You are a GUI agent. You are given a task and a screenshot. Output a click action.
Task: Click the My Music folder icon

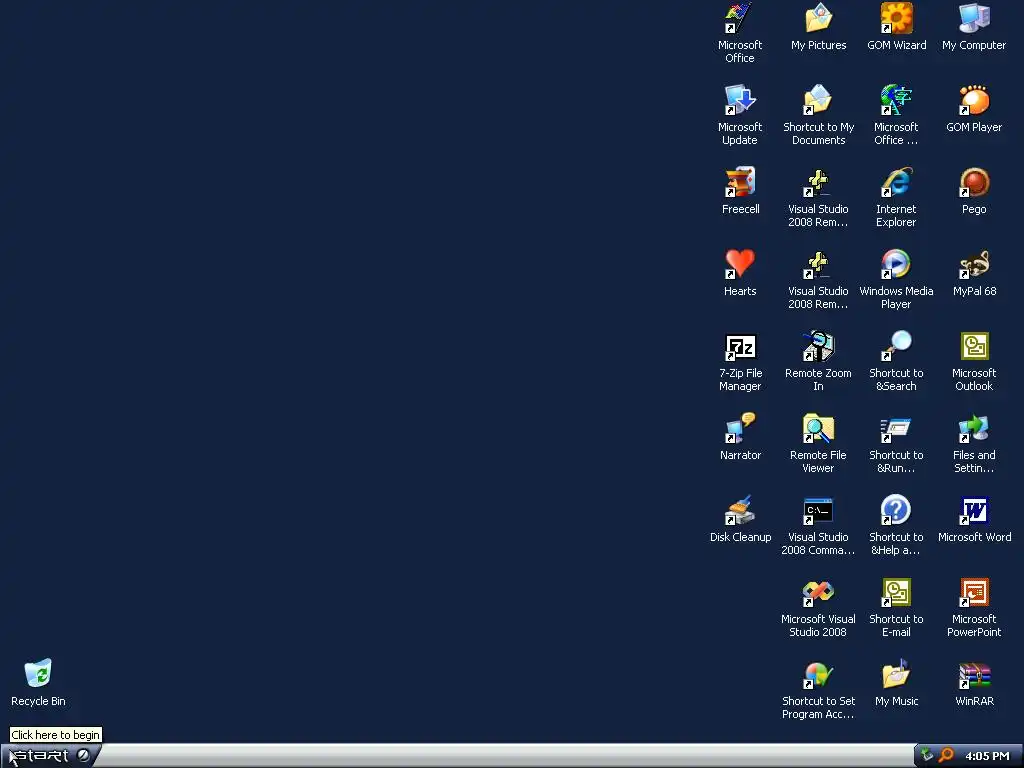point(896,675)
